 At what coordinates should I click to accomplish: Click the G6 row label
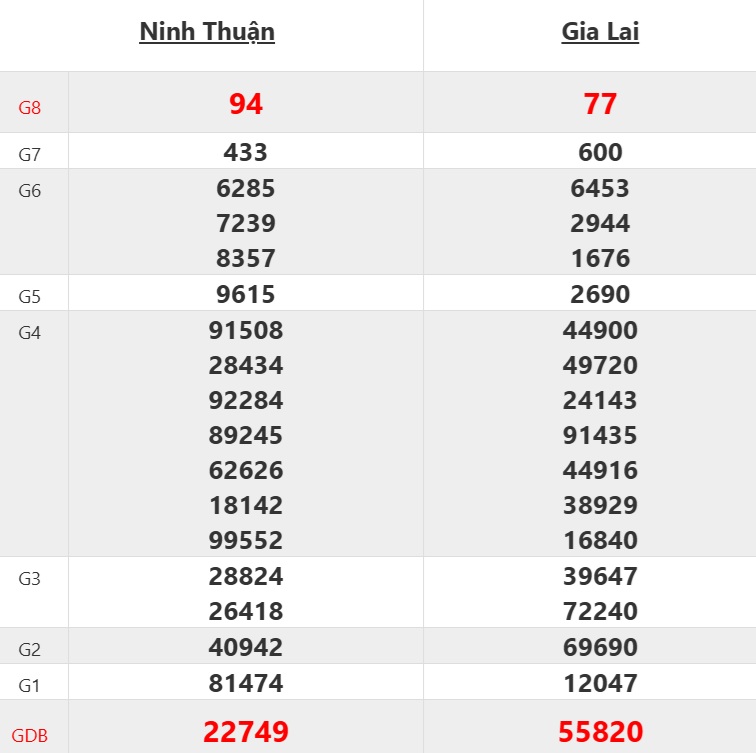pyautogui.click(x=30, y=191)
